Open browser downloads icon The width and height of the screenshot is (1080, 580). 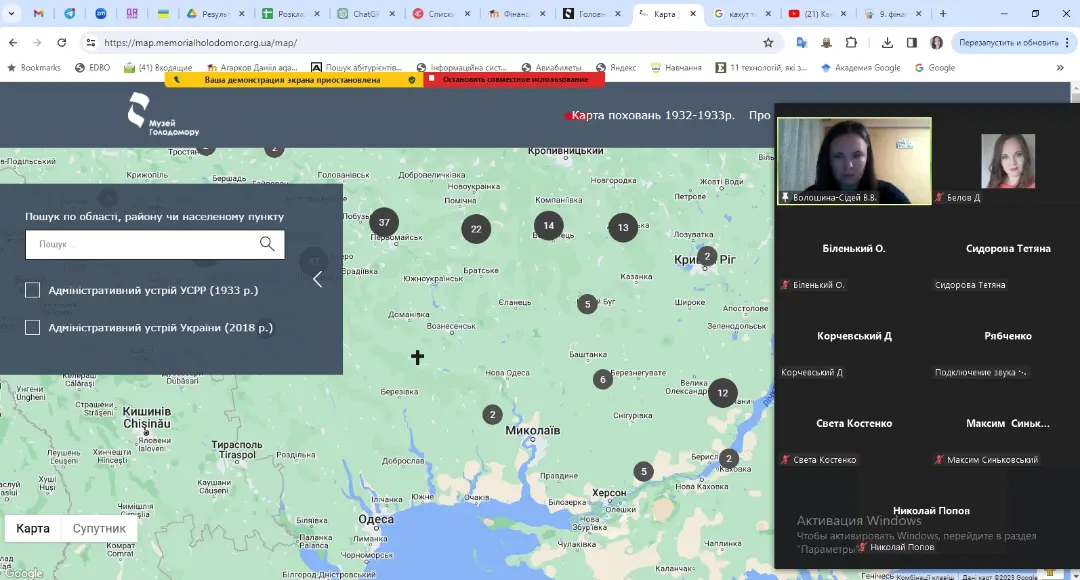888,43
